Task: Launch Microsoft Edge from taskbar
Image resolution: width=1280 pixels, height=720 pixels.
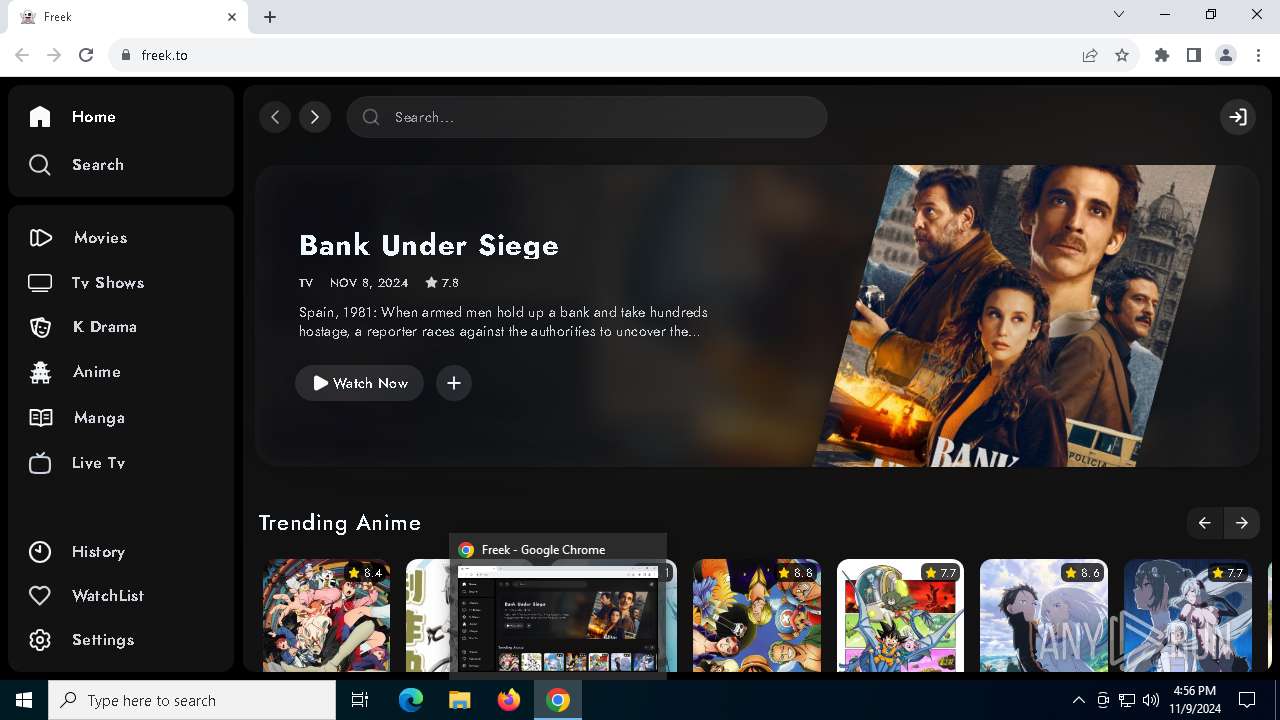Action: click(411, 700)
